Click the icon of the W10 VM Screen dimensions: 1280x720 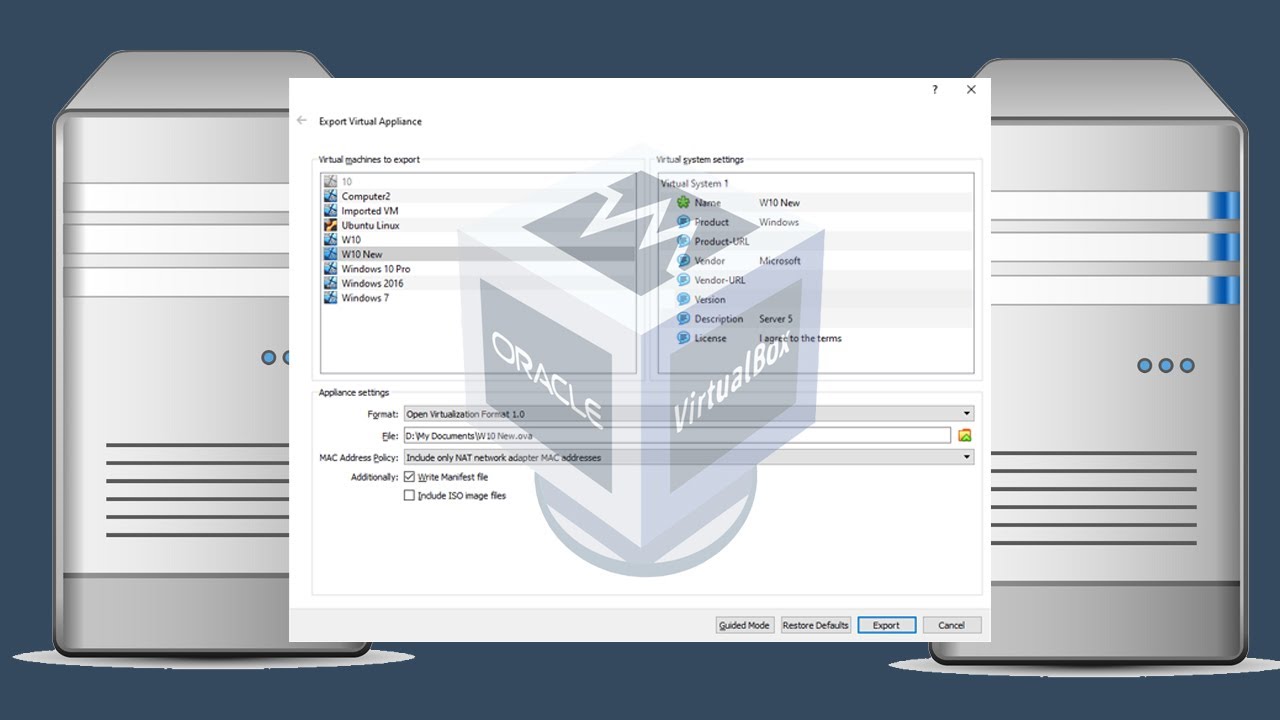pyautogui.click(x=331, y=240)
